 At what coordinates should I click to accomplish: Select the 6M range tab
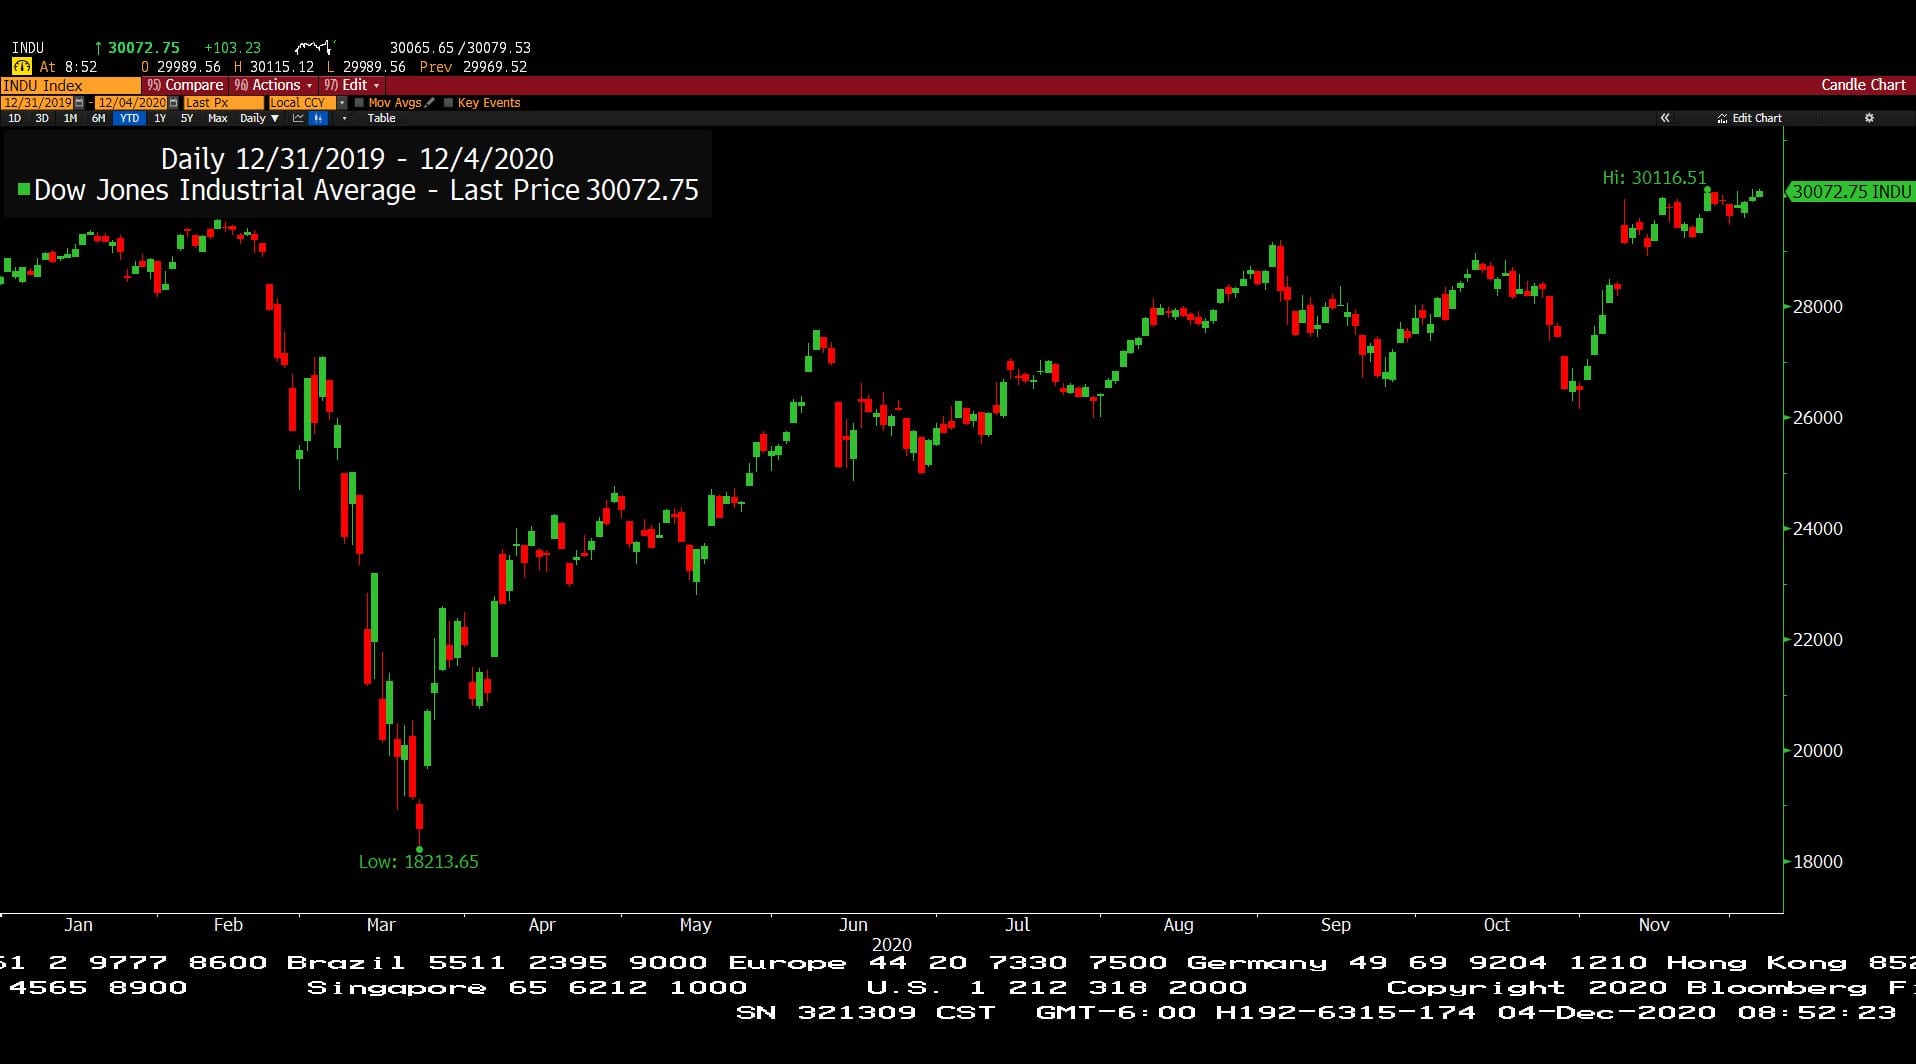(98, 118)
